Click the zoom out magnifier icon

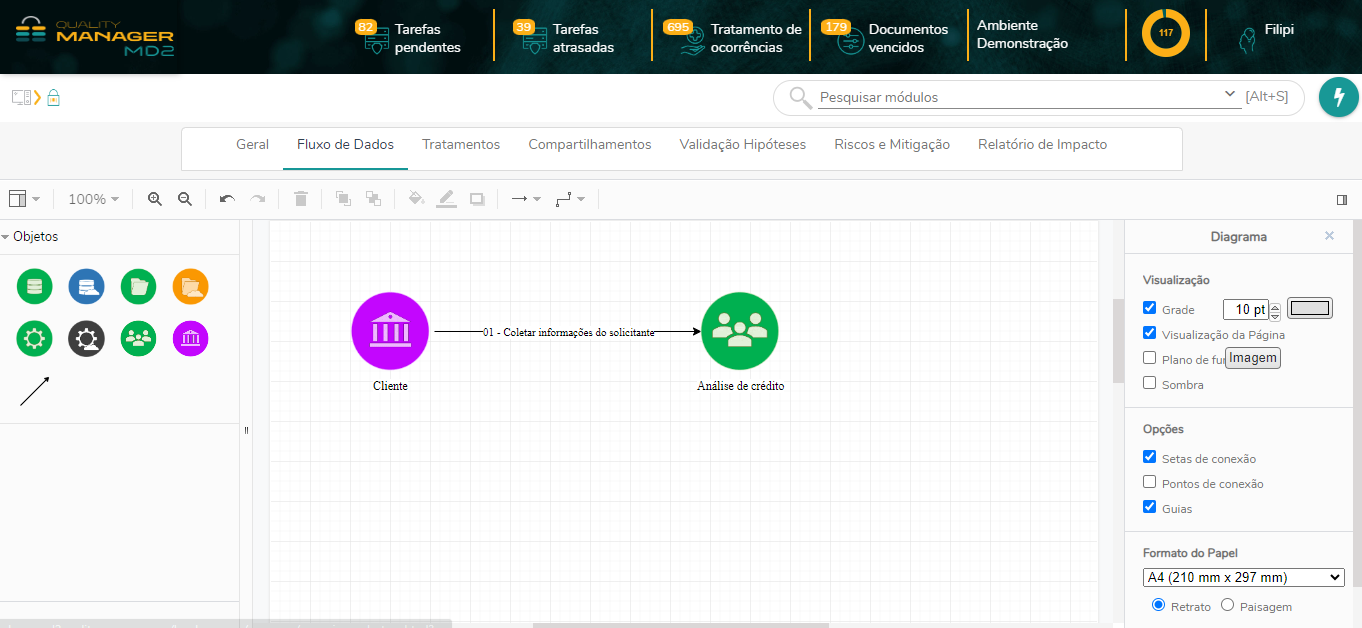[x=185, y=199]
